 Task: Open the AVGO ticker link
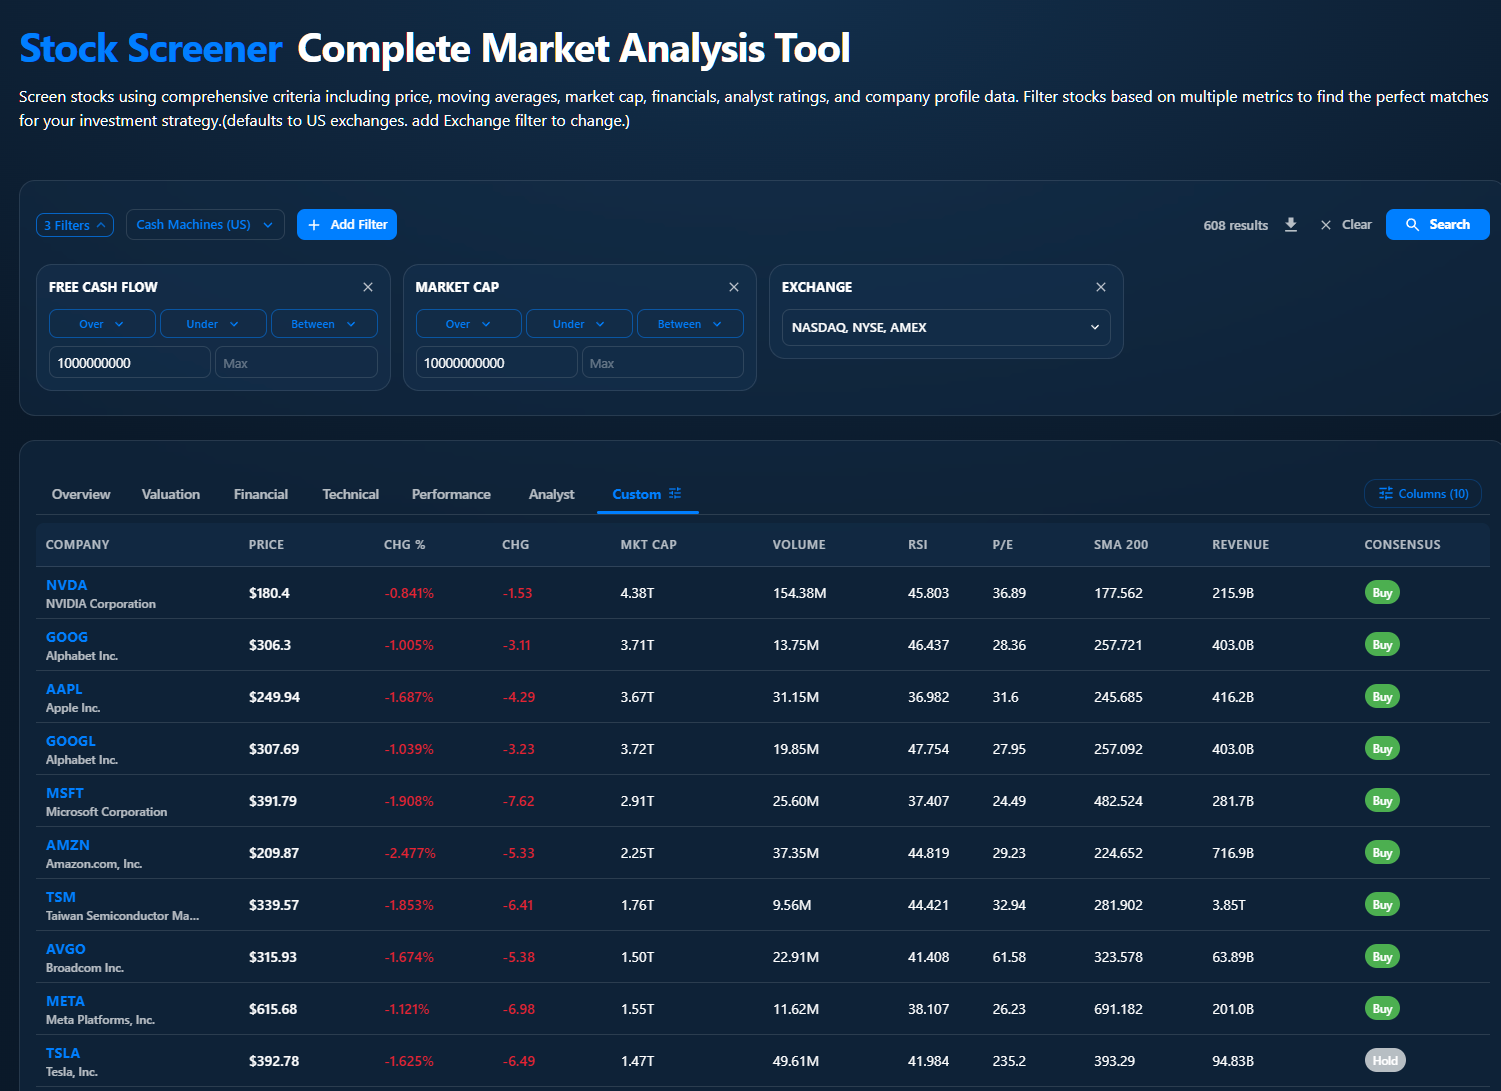pos(66,949)
